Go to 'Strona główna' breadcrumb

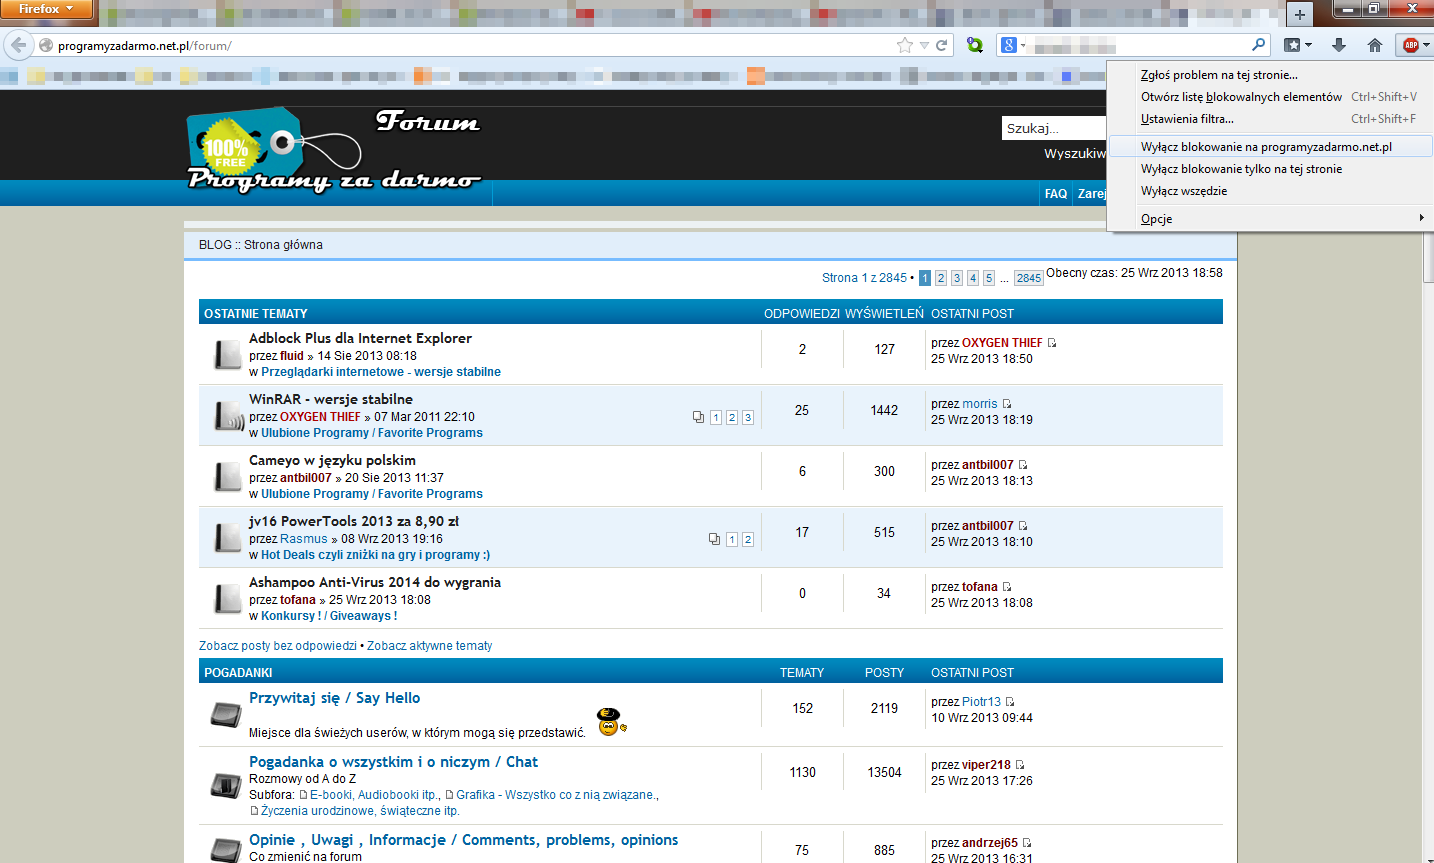(x=283, y=245)
